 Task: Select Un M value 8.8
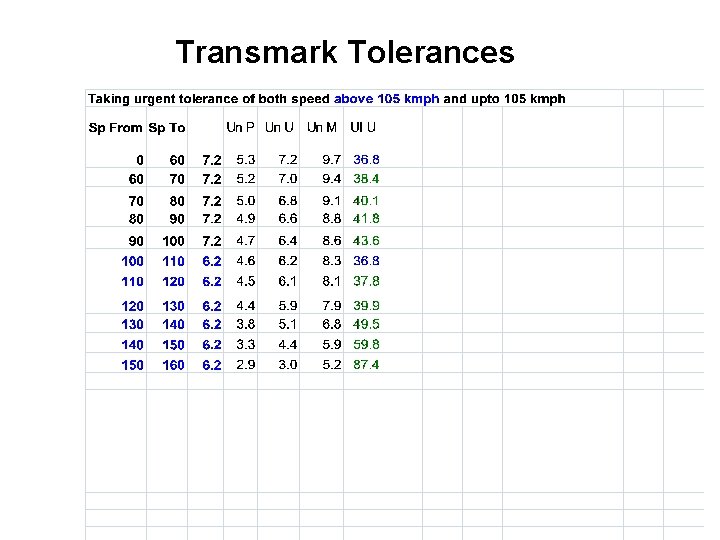(x=332, y=219)
